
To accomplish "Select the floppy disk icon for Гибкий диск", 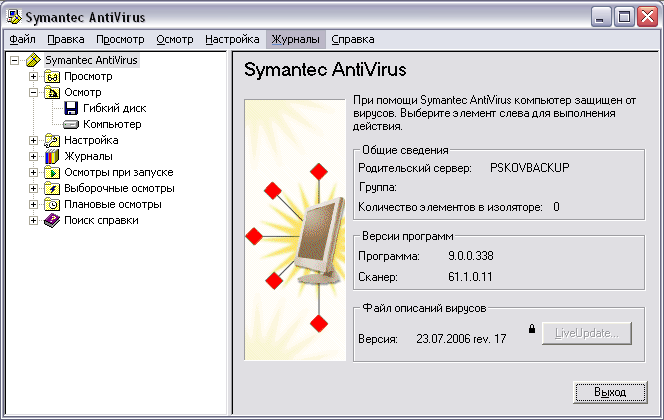I will [71, 108].
